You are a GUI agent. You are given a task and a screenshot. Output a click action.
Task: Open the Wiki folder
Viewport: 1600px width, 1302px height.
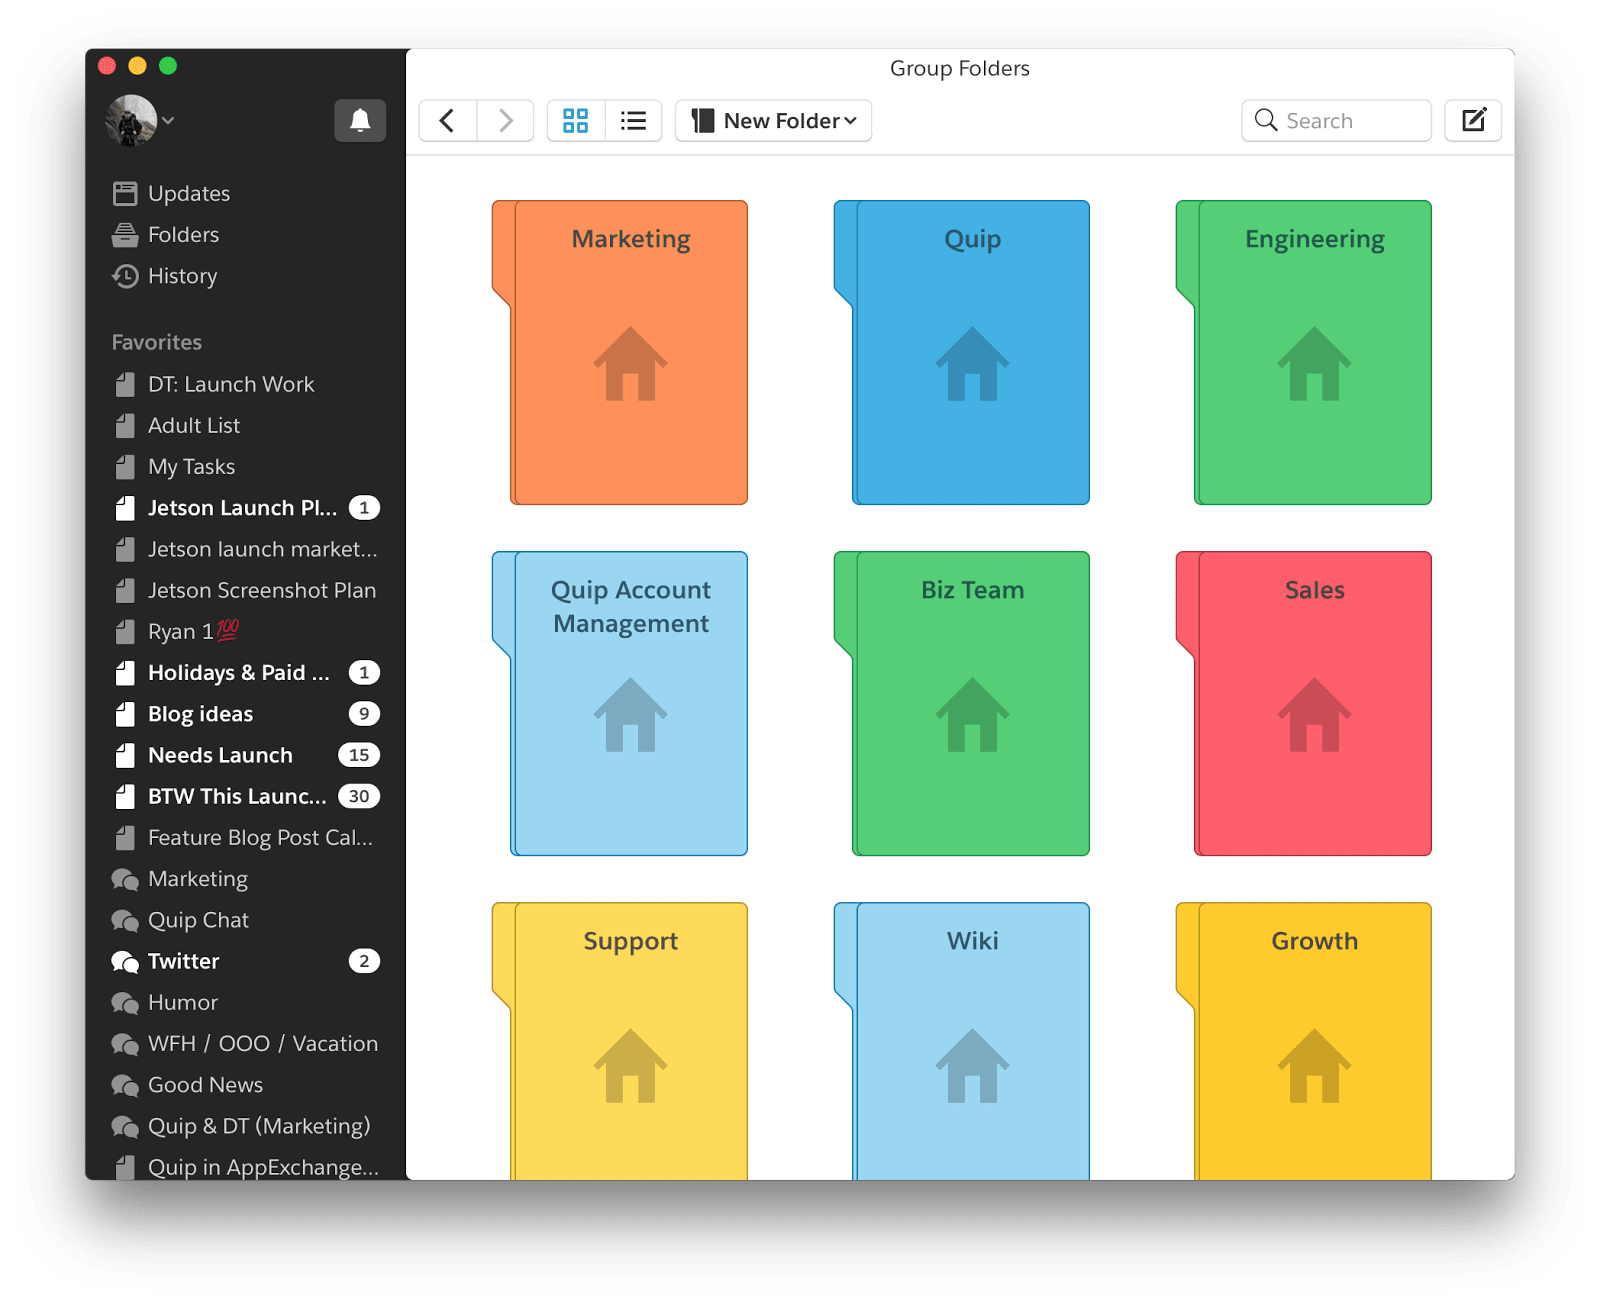coord(962,1042)
